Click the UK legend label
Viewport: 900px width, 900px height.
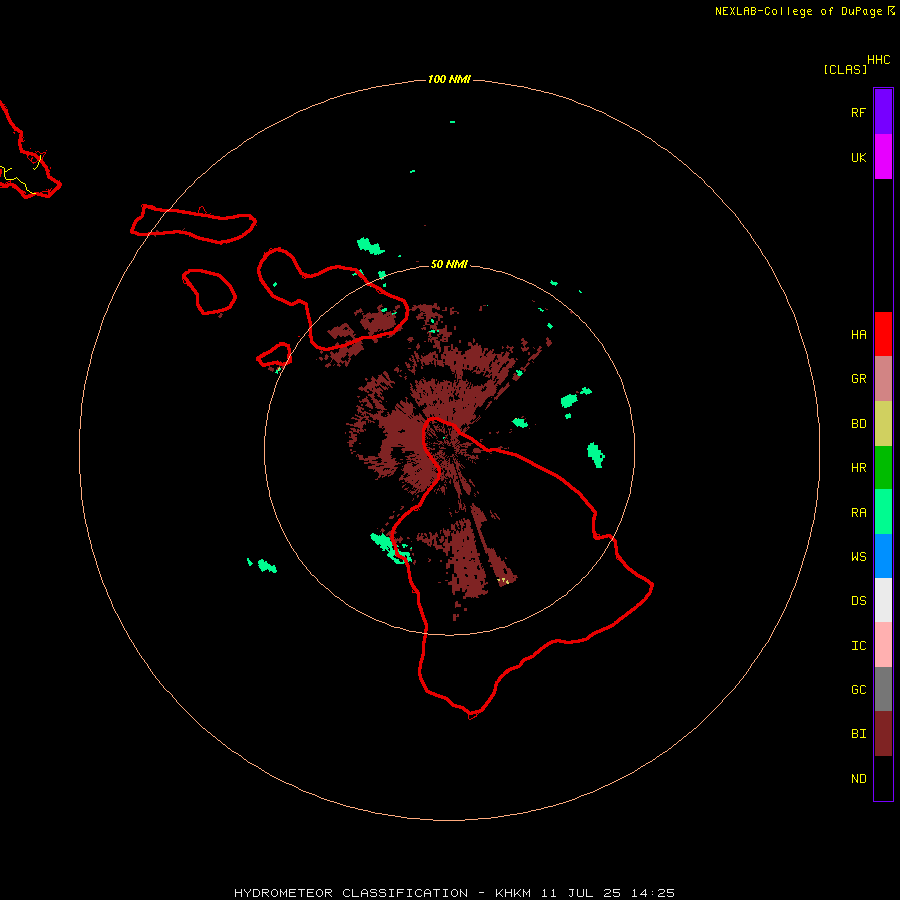[x=858, y=157]
